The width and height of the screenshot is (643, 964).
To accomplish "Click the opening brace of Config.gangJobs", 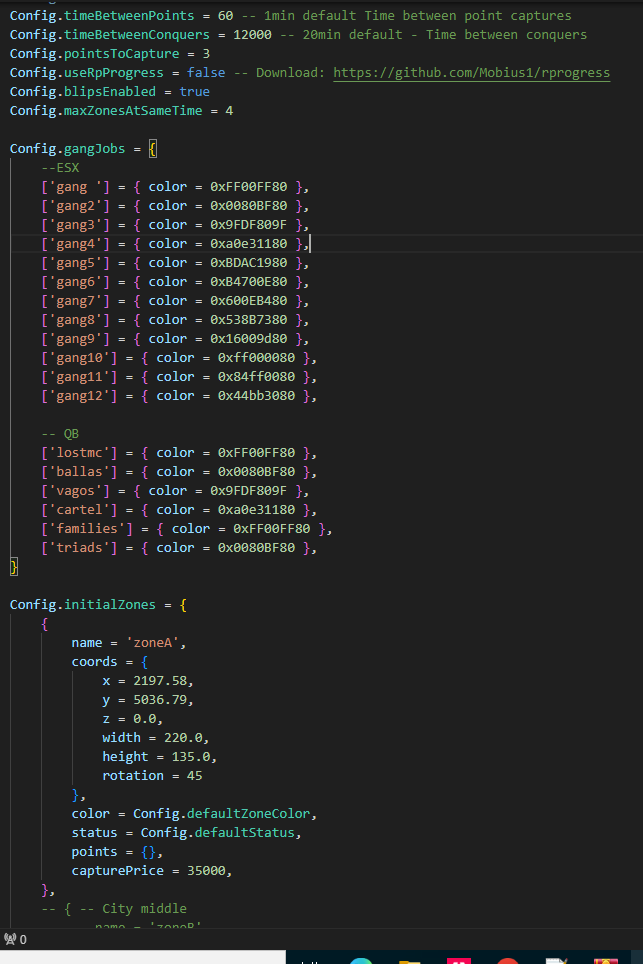I will [x=153, y=149].
